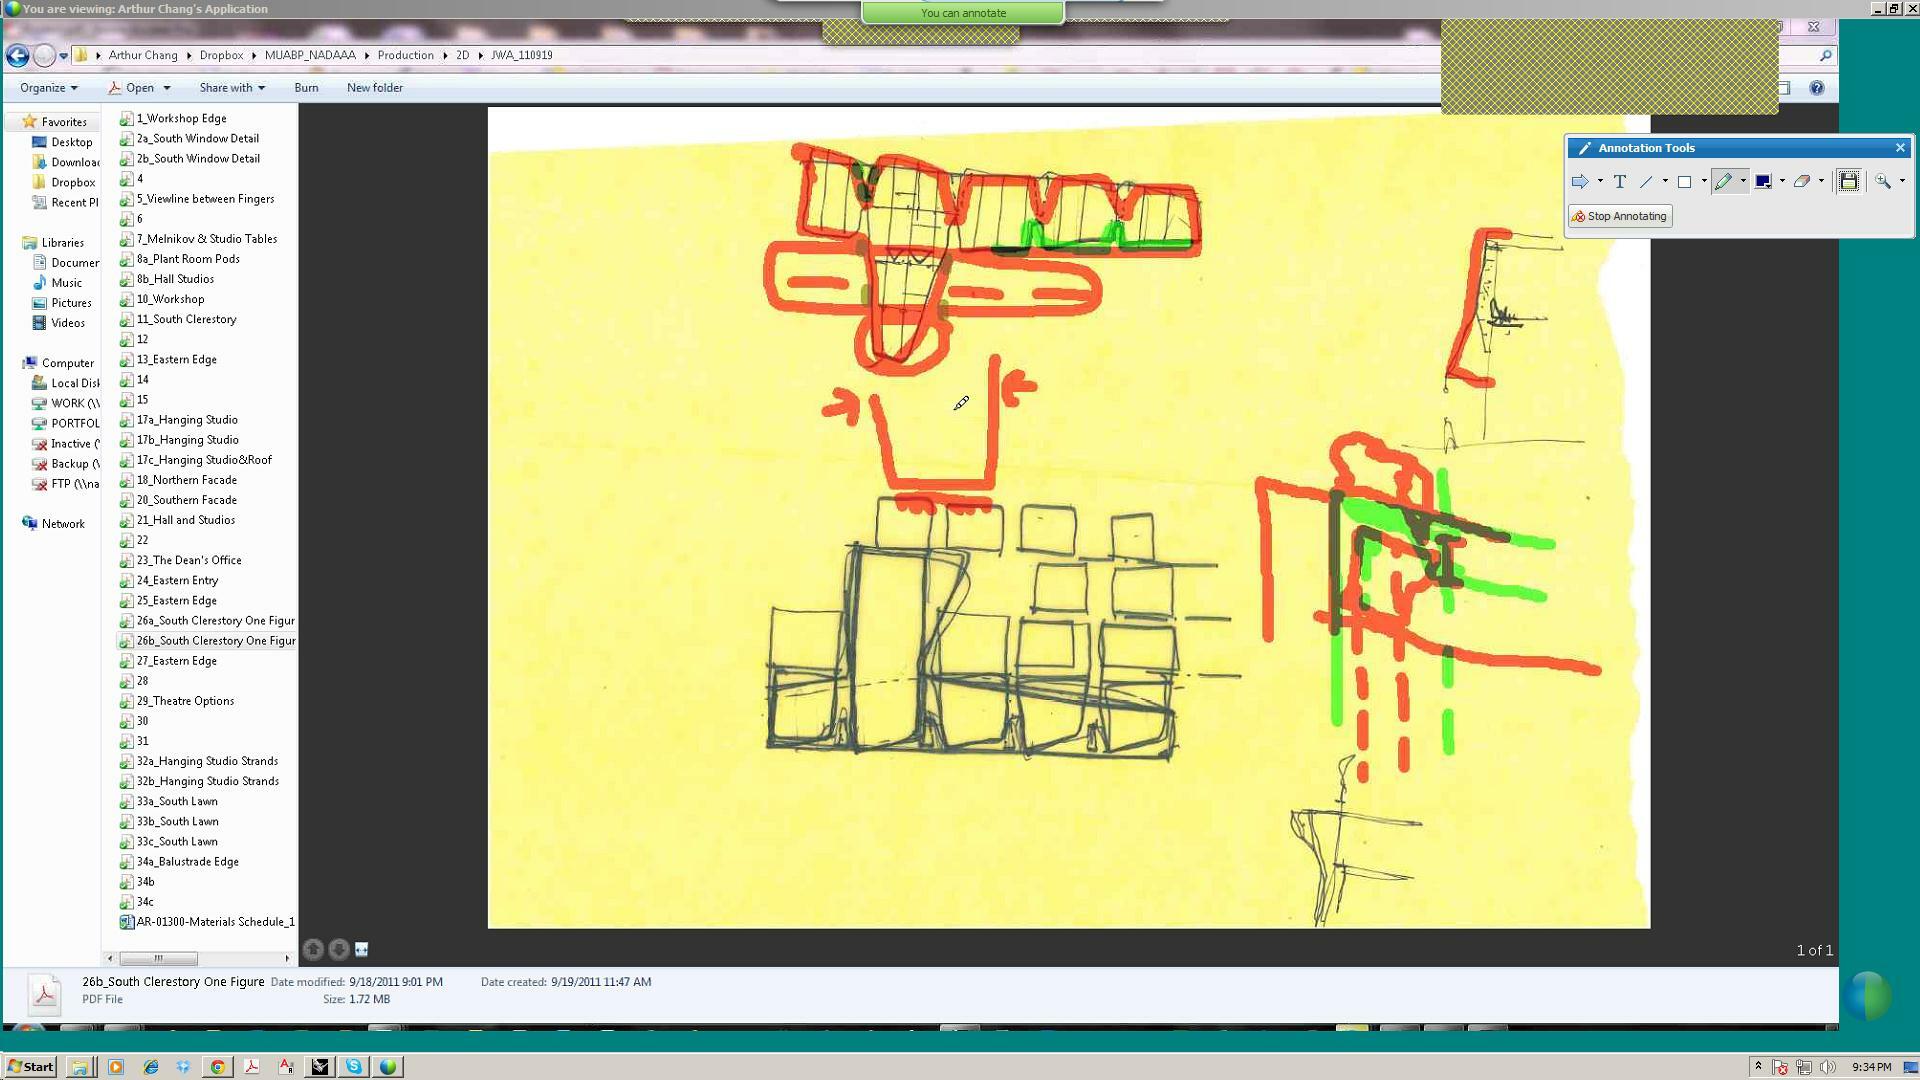The width and height of the screenshot is (1920, 1080).
Task: Select the eraser tool
Action: pos(1801,181)
